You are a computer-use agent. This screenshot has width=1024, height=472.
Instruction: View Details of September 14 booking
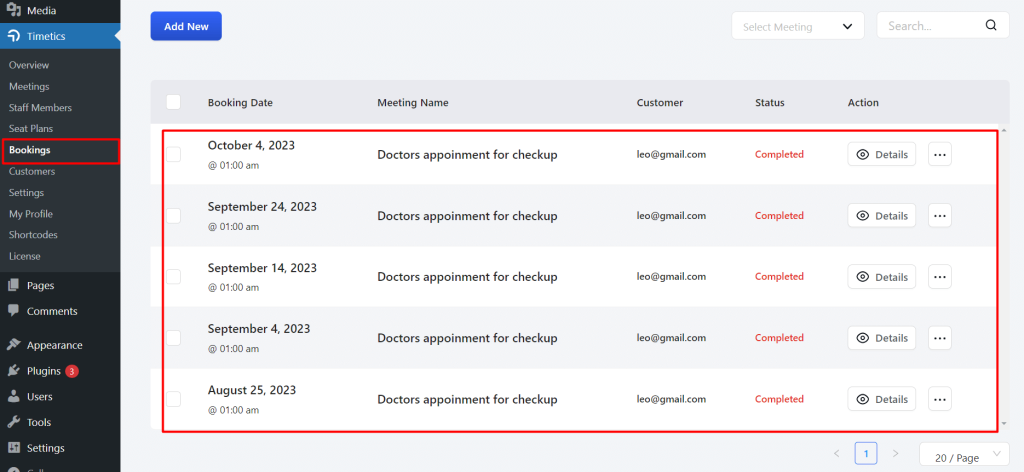point(882,277)
